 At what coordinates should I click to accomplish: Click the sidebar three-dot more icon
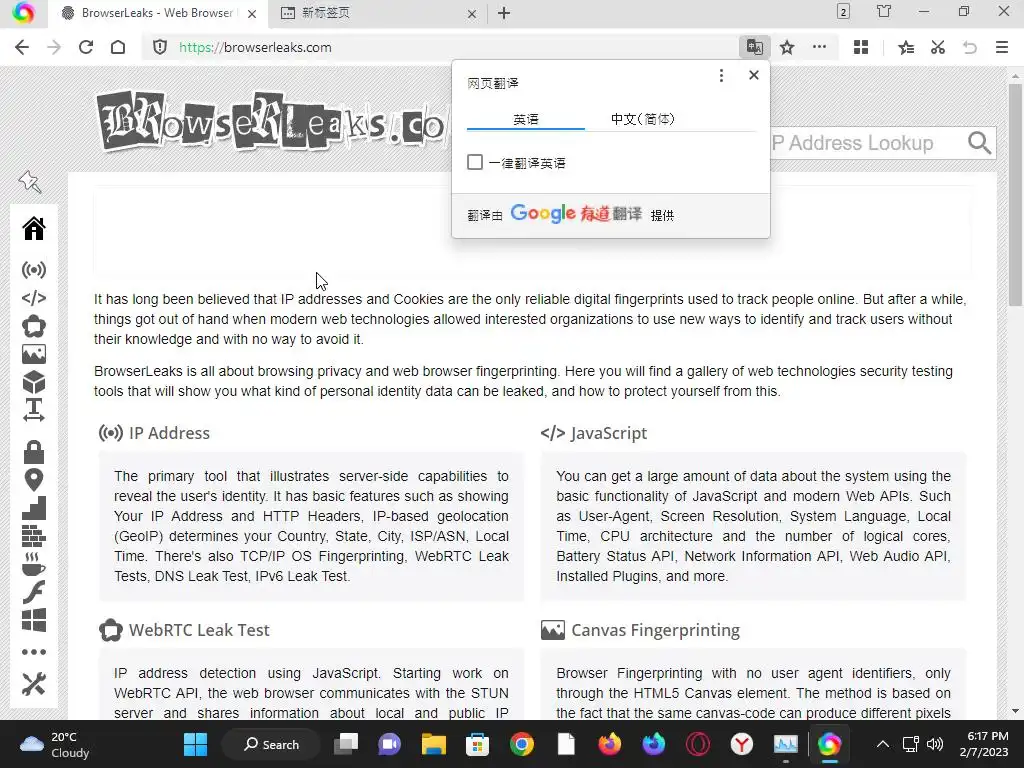pos(34,652)
